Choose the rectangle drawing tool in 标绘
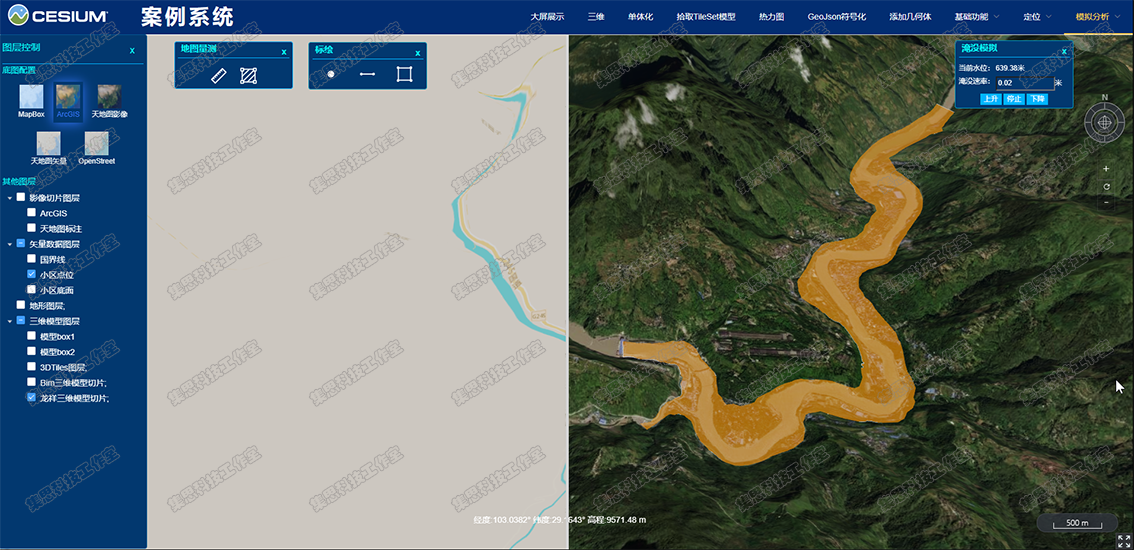Screen dimensions: 1134x550 tap(404, 75)
